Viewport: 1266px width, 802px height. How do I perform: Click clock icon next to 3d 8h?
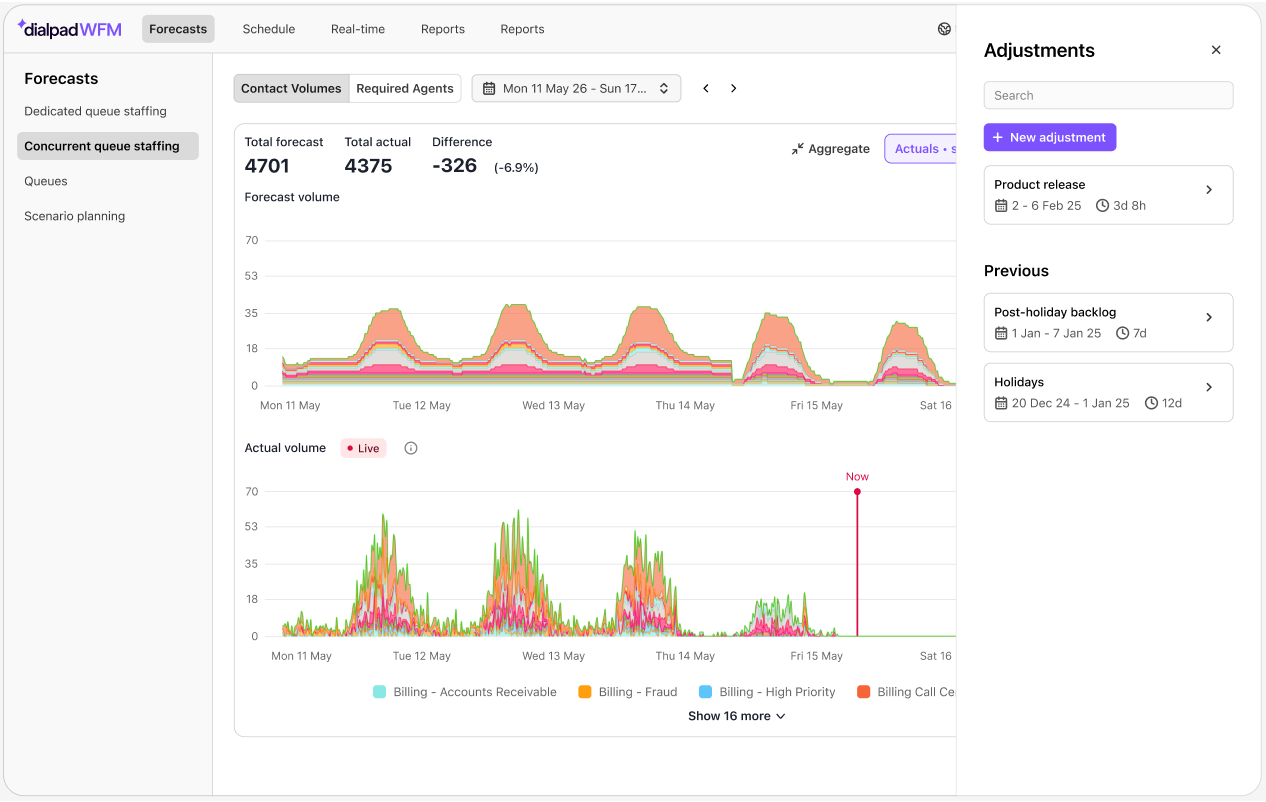(1103, 206)
